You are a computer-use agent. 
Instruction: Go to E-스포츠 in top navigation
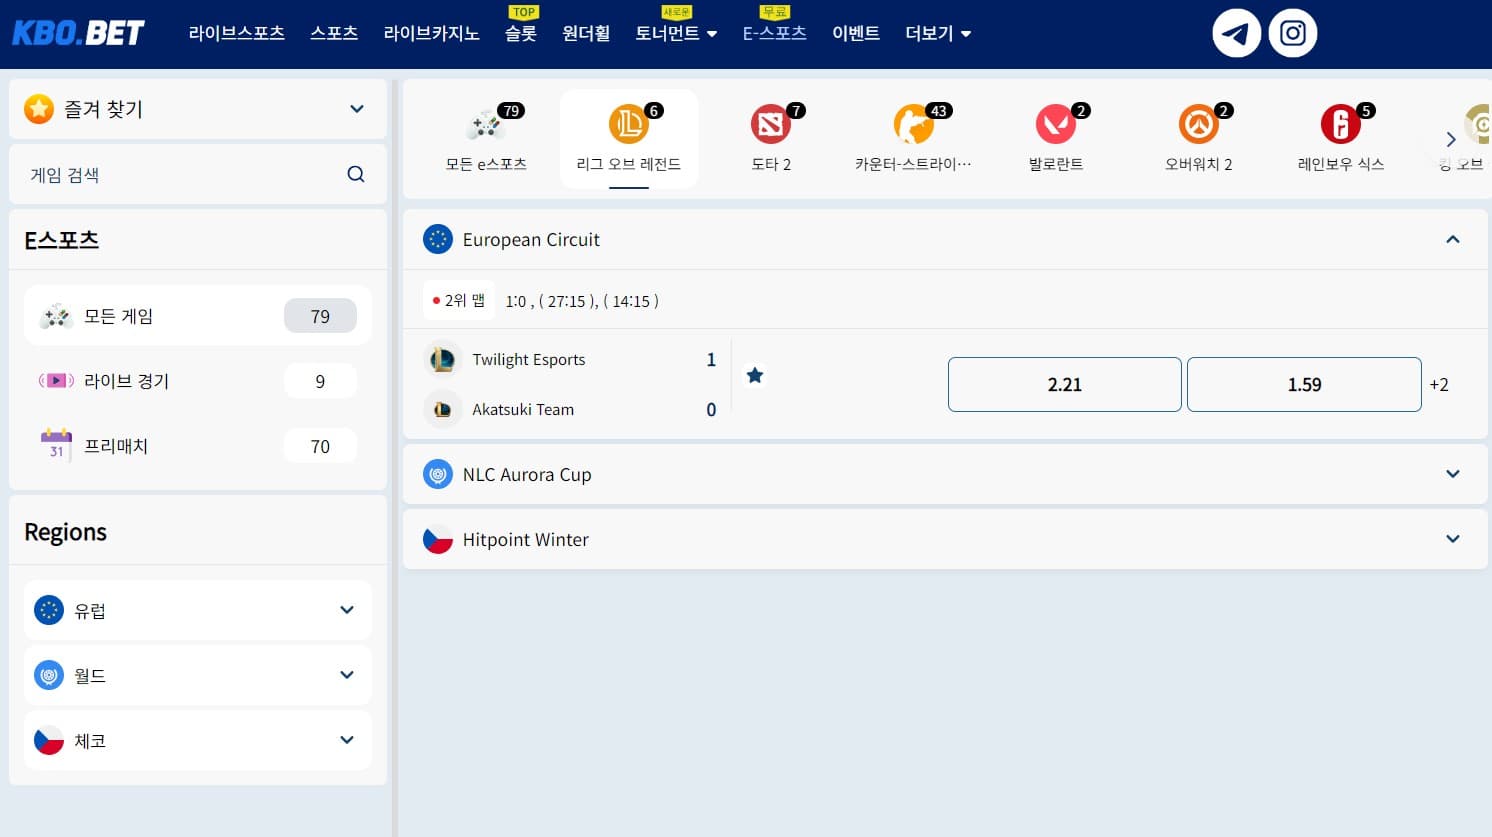775,33
